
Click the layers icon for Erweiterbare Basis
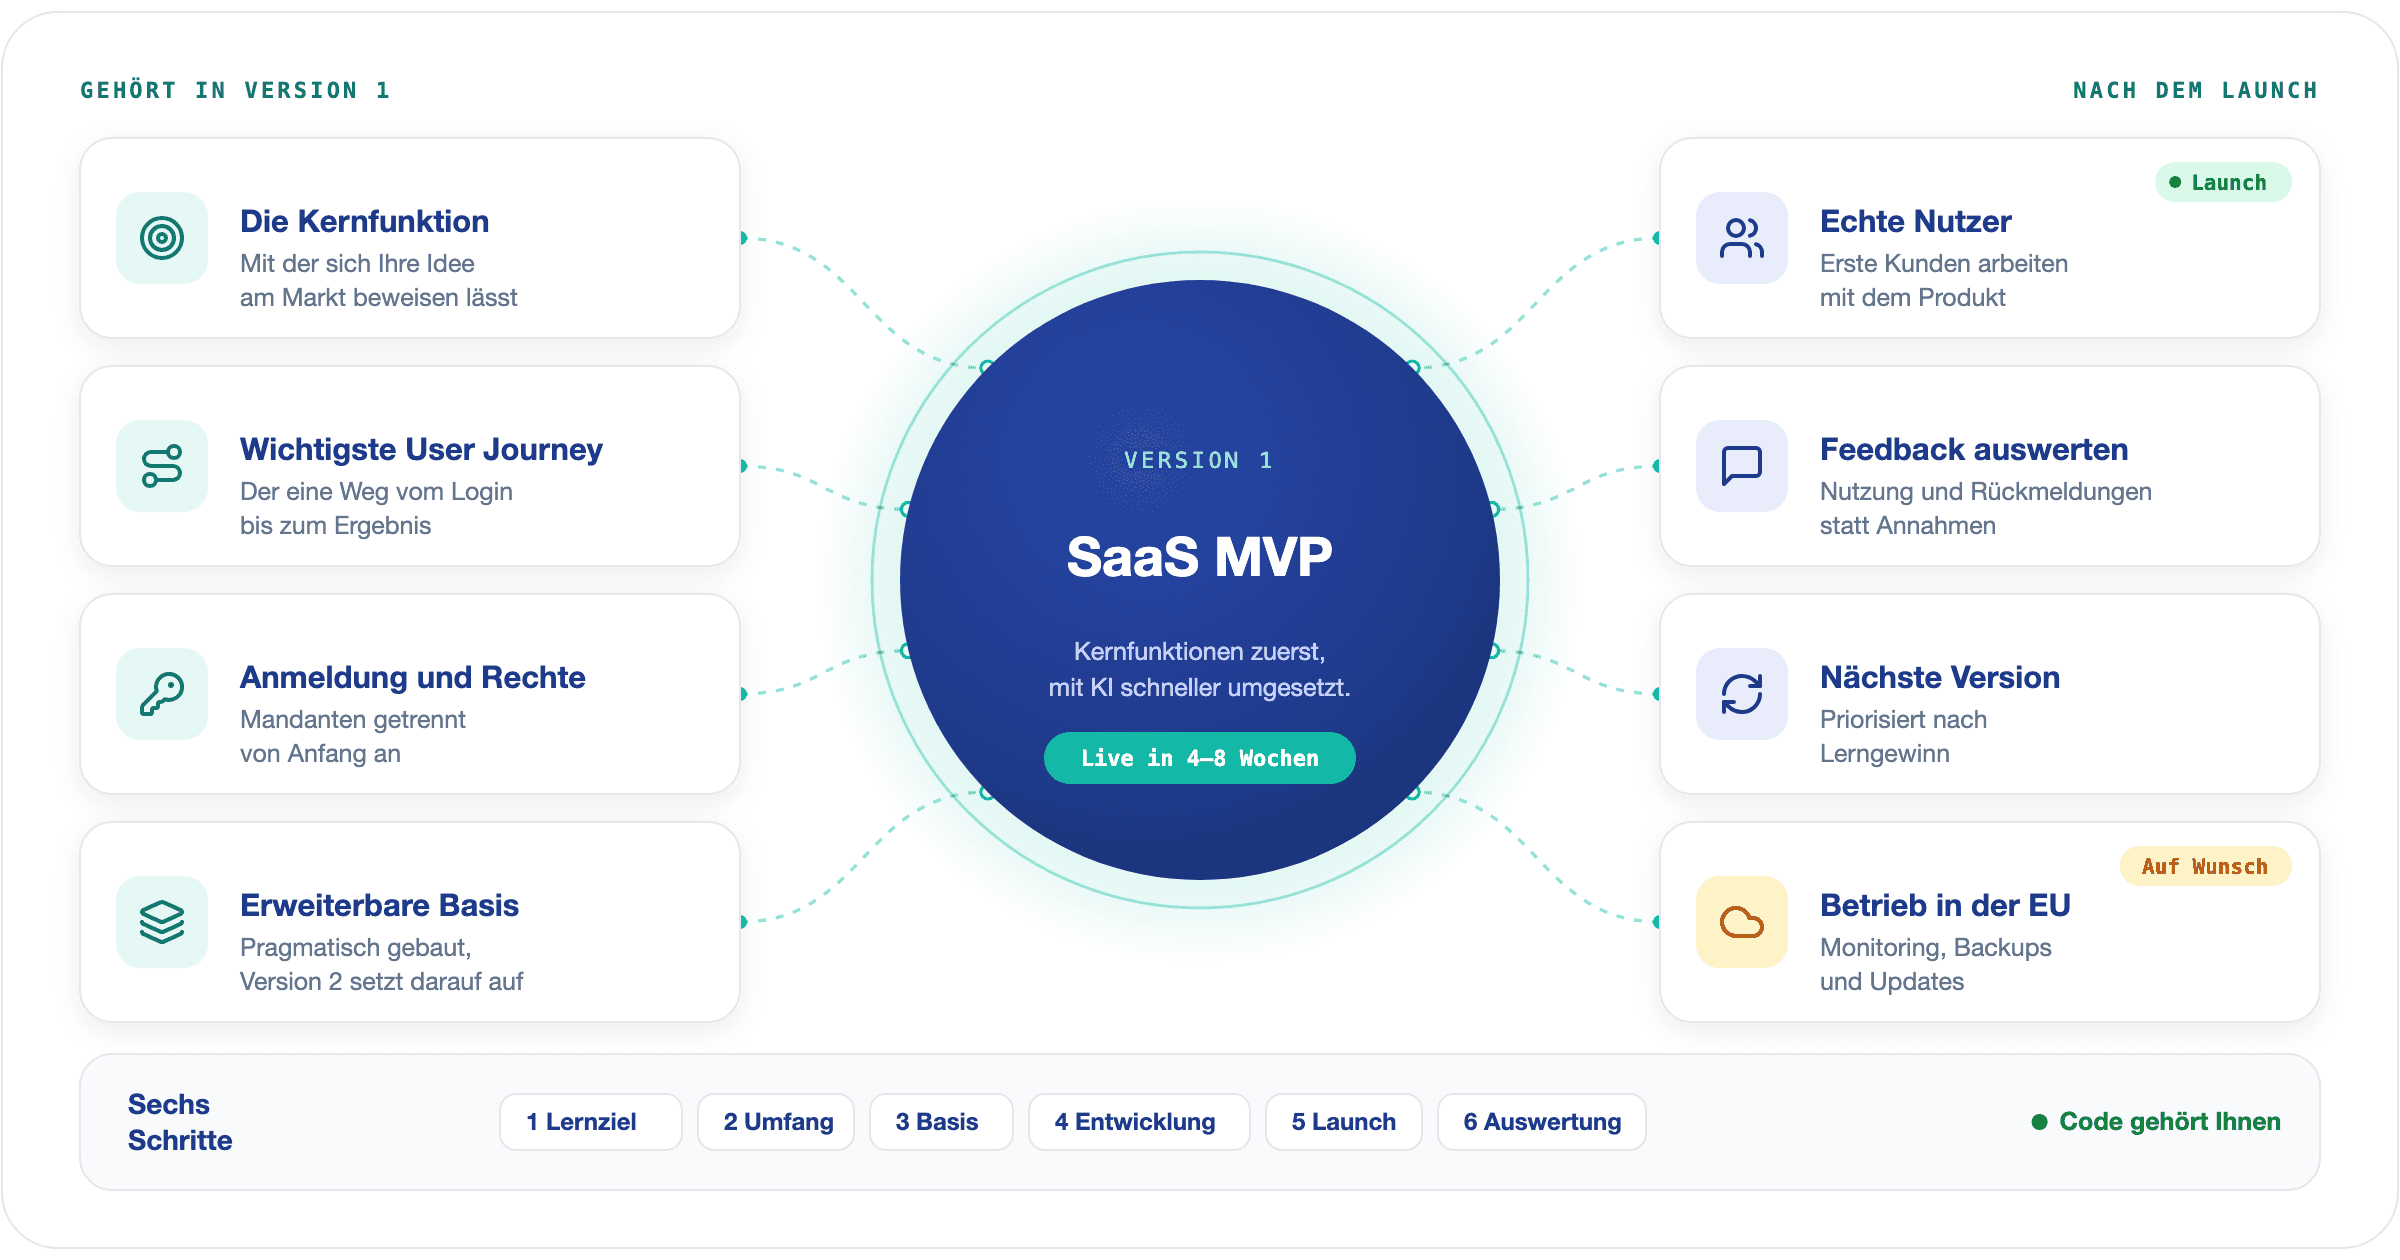point(162,922)
